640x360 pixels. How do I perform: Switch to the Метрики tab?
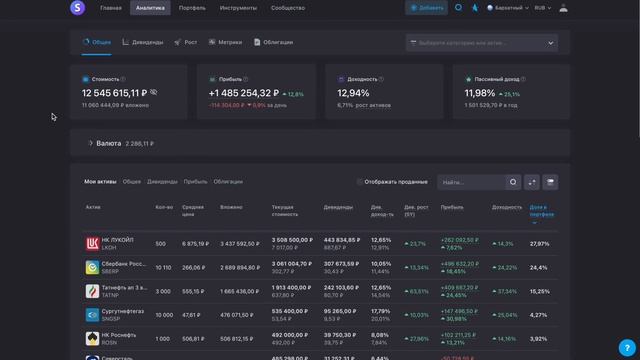[225, 42]
